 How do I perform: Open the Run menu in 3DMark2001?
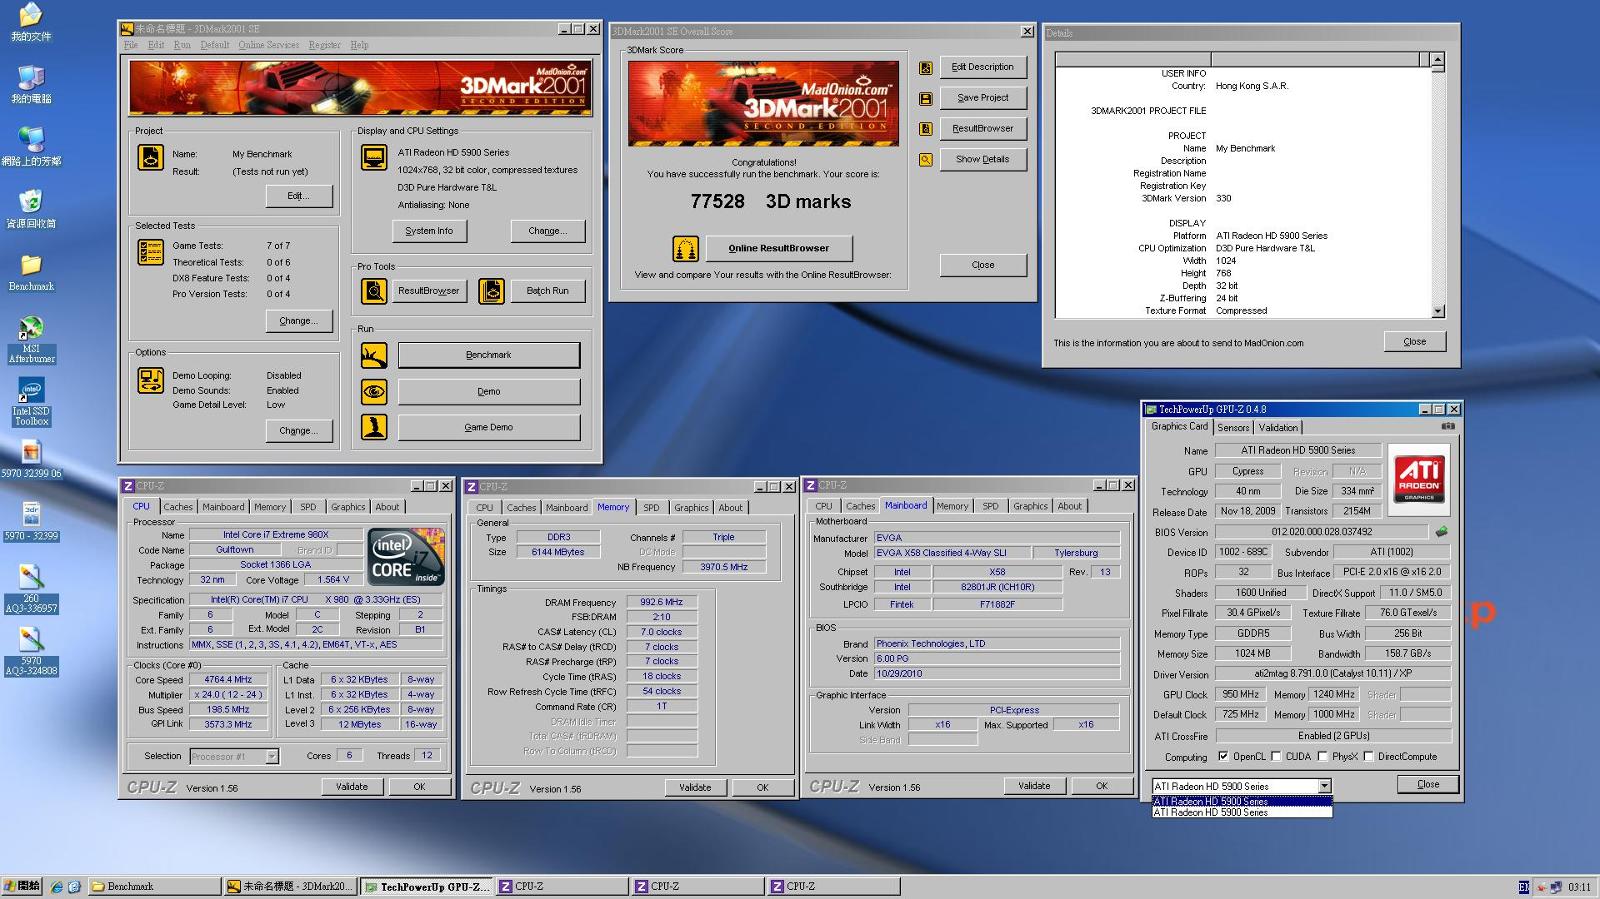[x=182, y=45]
